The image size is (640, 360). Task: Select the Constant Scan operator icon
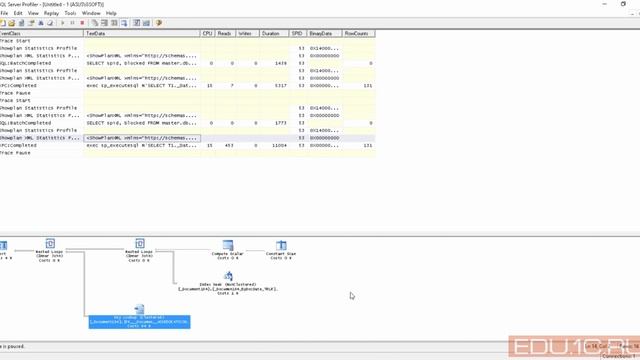[281, 245]
